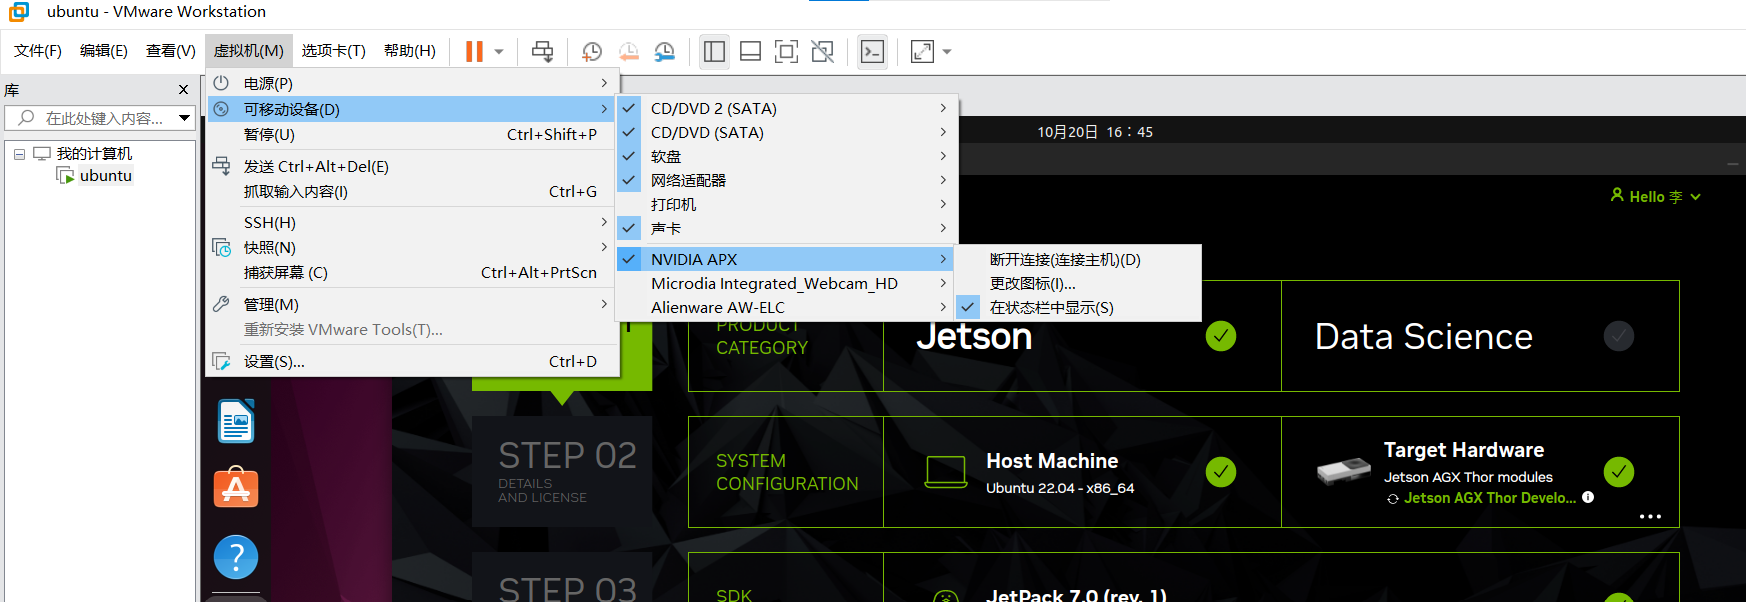1746x602 pixels.
Task: Choose 更改图标(I)... submenu entry
Action: tap(1078, 283)
